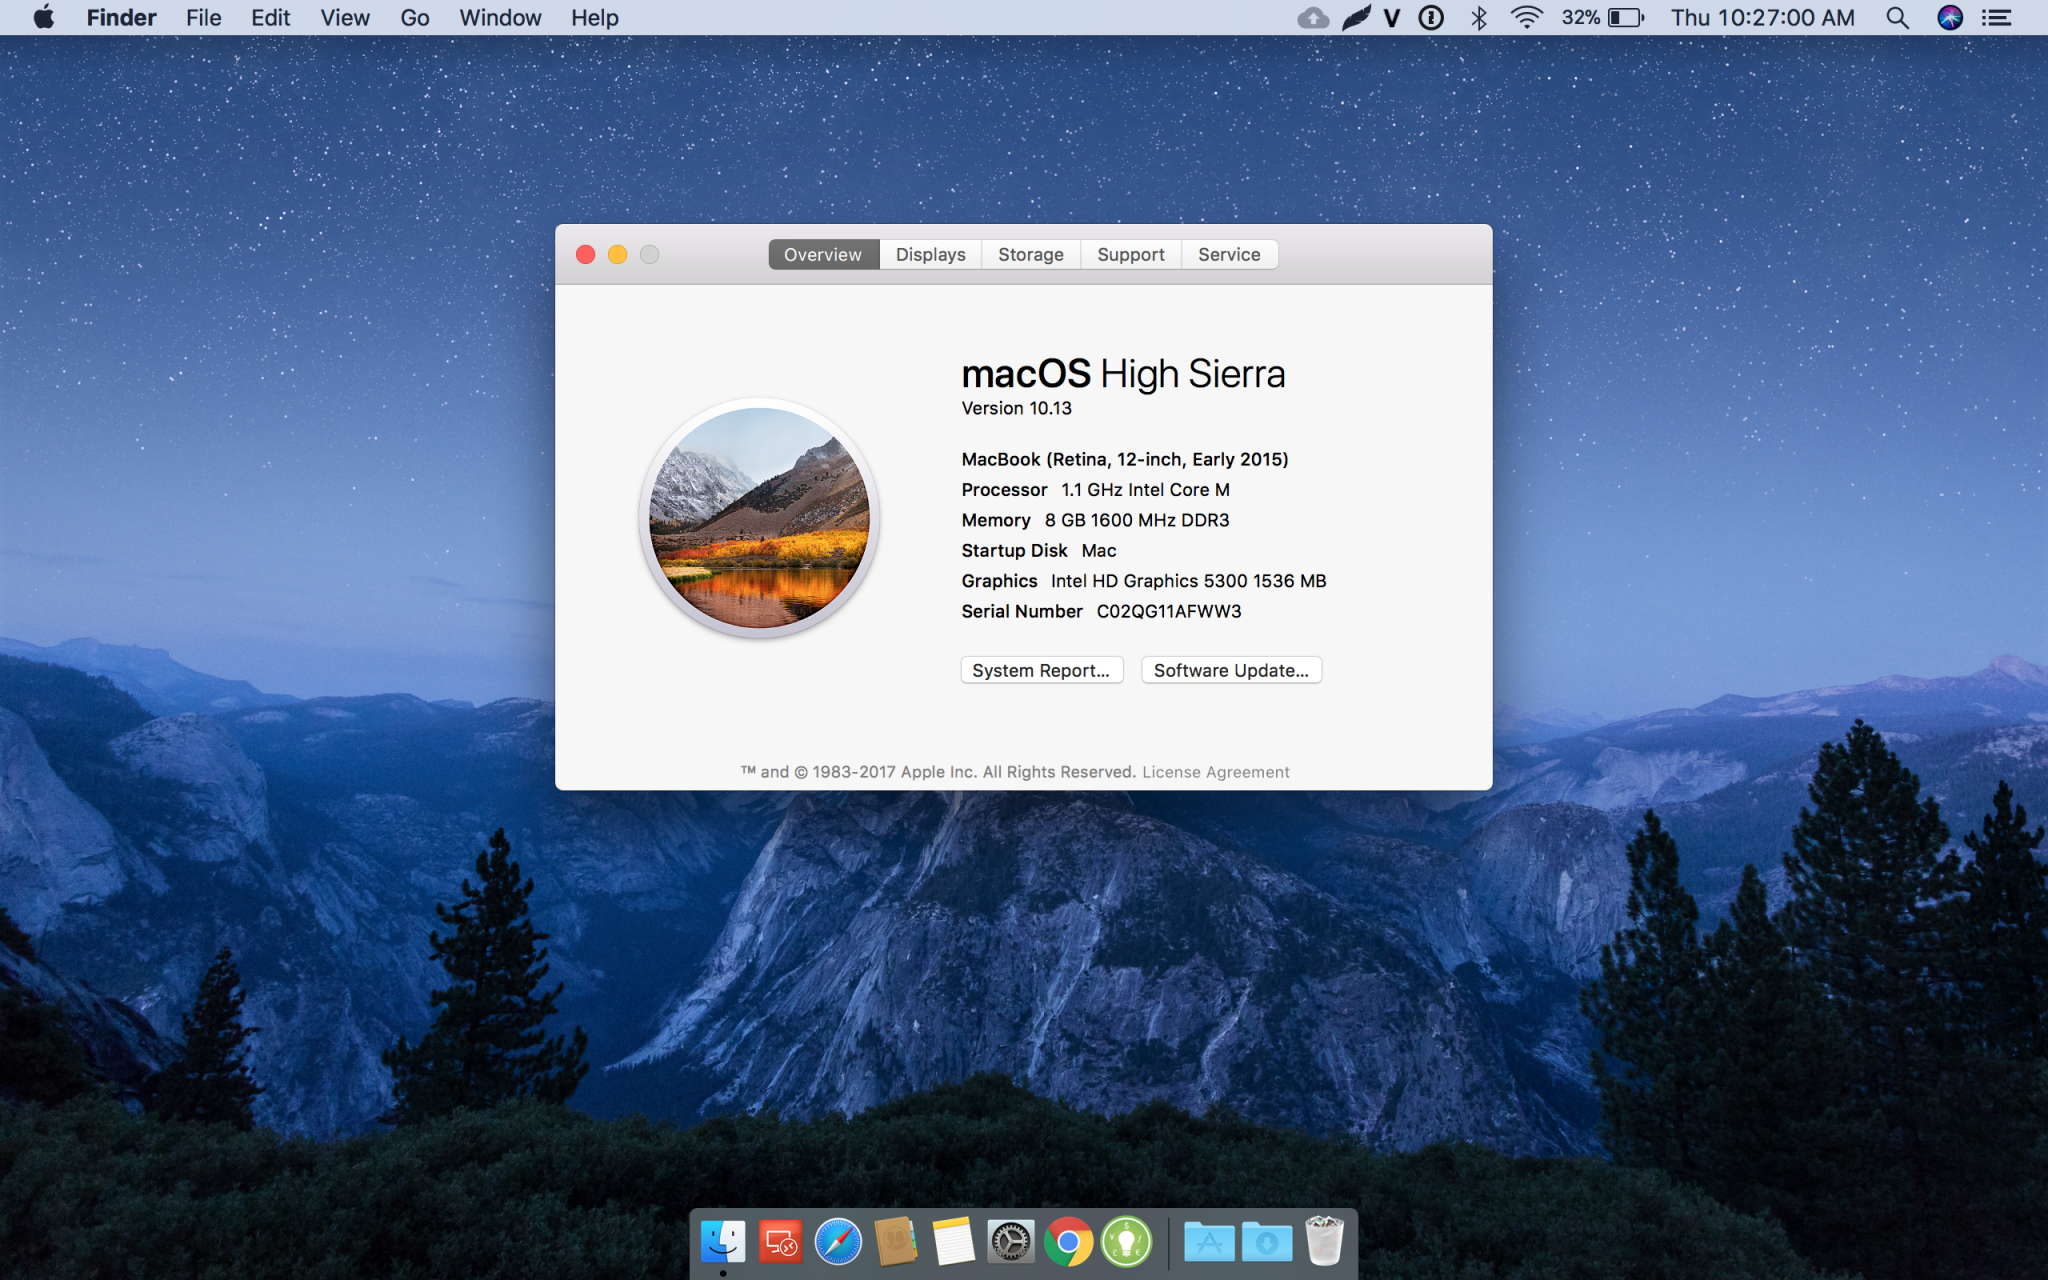Open the Go menu
The width and height of the screenshot is (2048, 1280).
click(414, 17)
